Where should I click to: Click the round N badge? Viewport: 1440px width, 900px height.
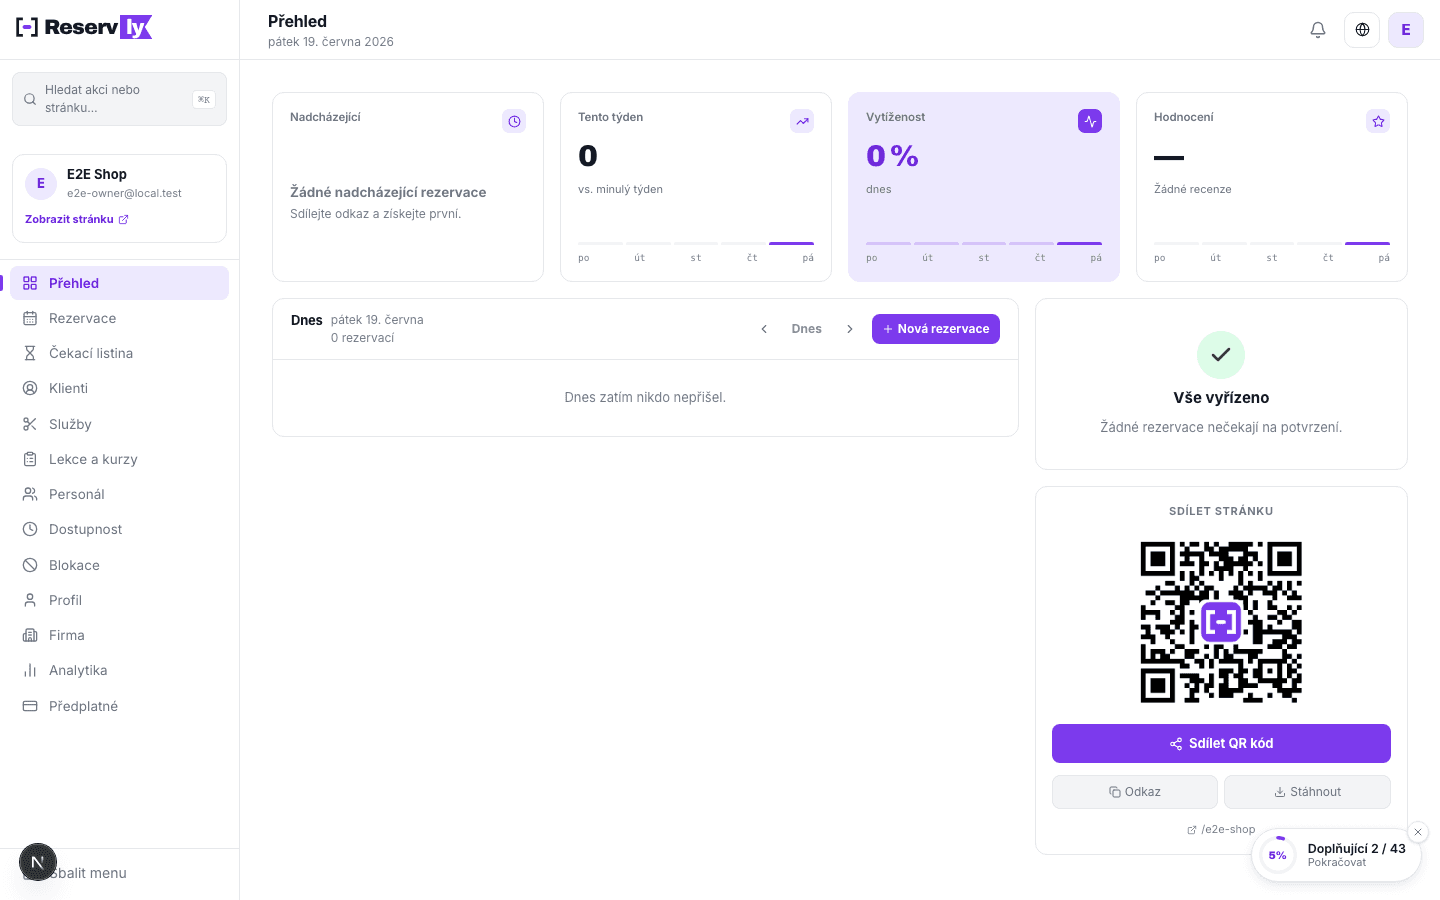click(x=38, y=862)
